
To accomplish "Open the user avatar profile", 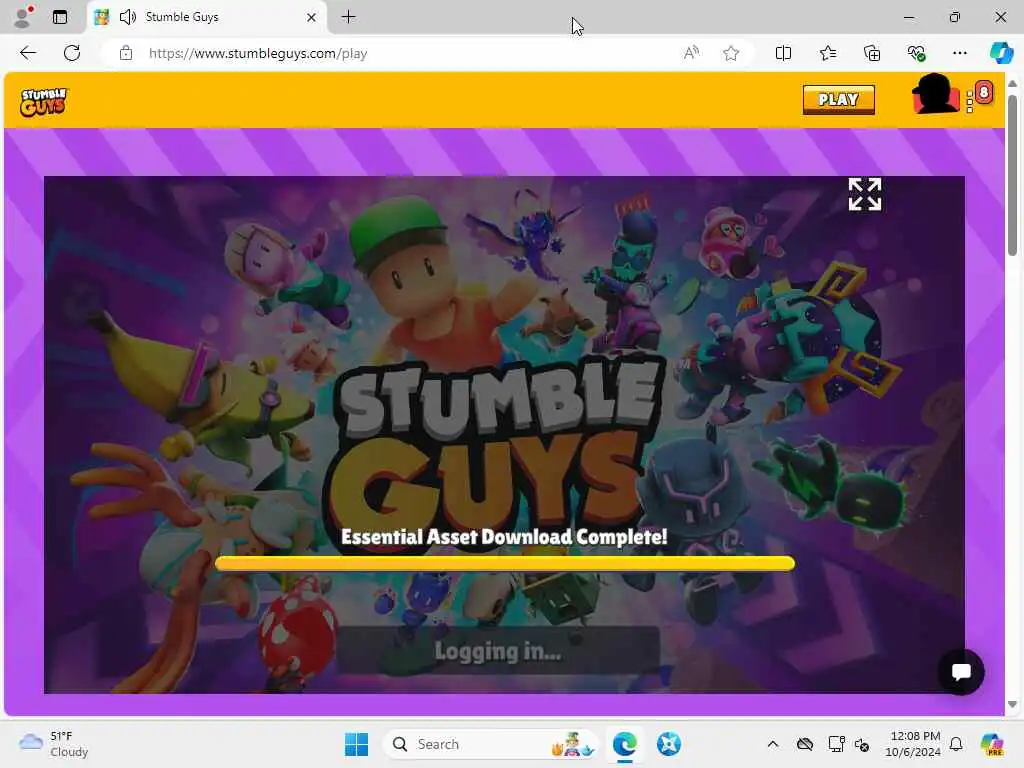I will point(935,95).
